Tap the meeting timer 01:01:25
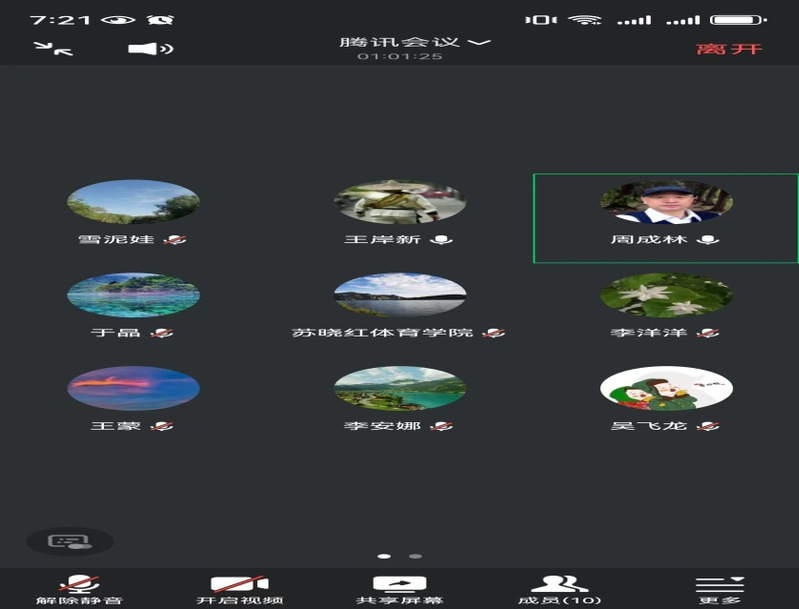Viewport: 799px width, 609px height. coord(399,57)
